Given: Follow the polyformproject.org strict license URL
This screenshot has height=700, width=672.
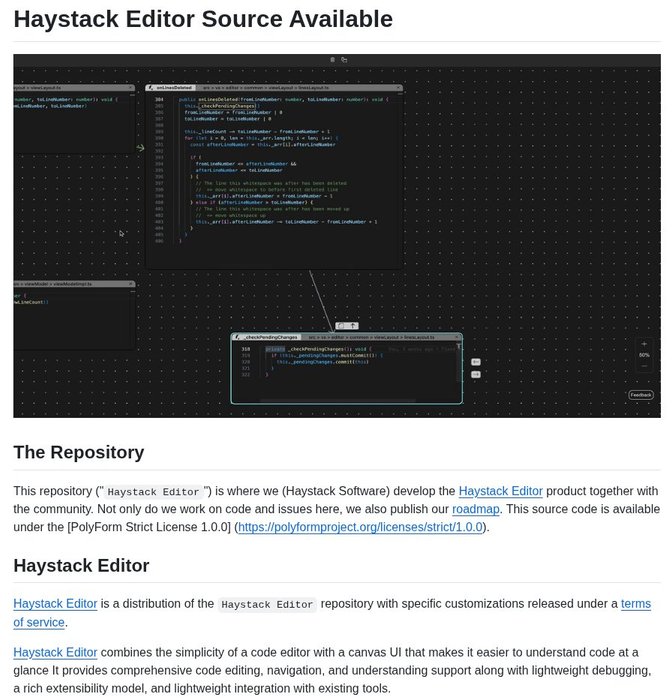Looking at the screenshot, I should pyautogui.click(x=360, y=527).
